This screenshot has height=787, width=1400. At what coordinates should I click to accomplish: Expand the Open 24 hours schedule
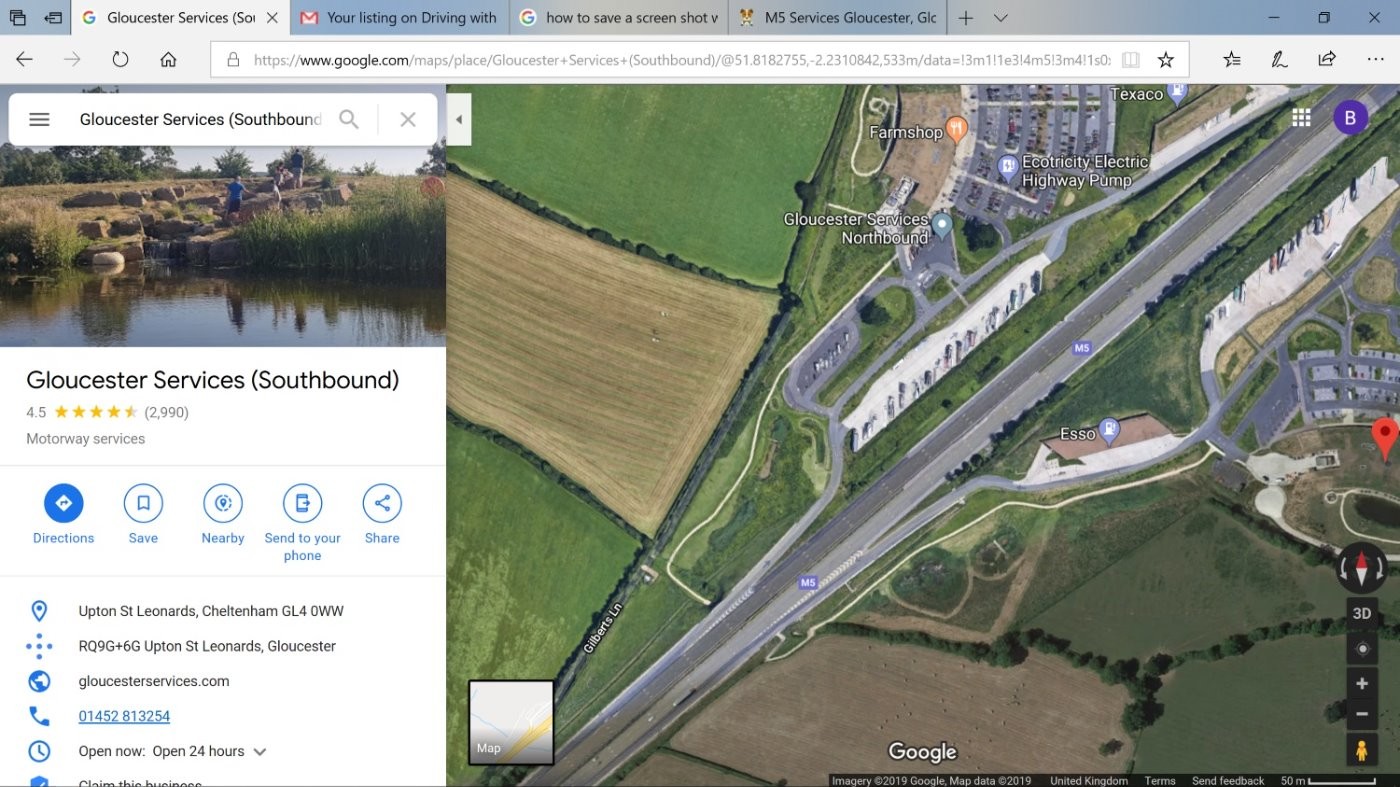(260, 751)
